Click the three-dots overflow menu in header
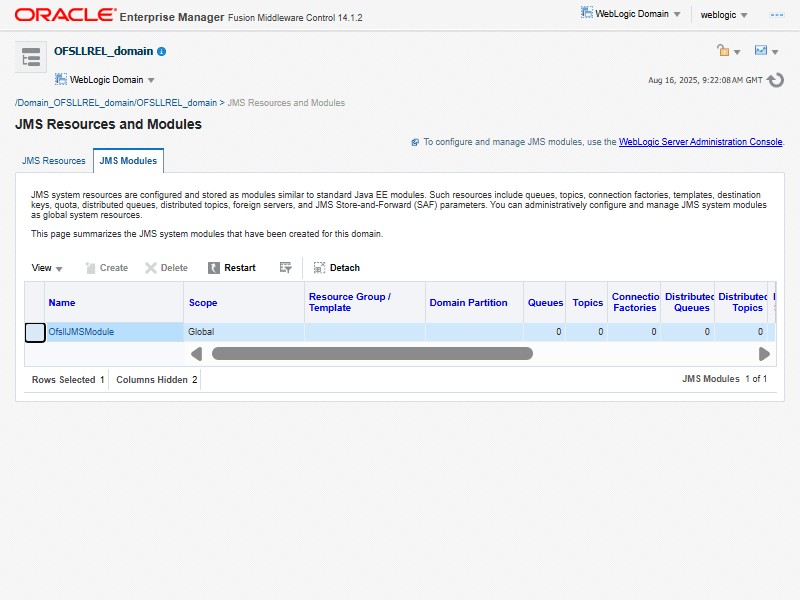The height and width of the screenshot is (600, 800). 777,15
